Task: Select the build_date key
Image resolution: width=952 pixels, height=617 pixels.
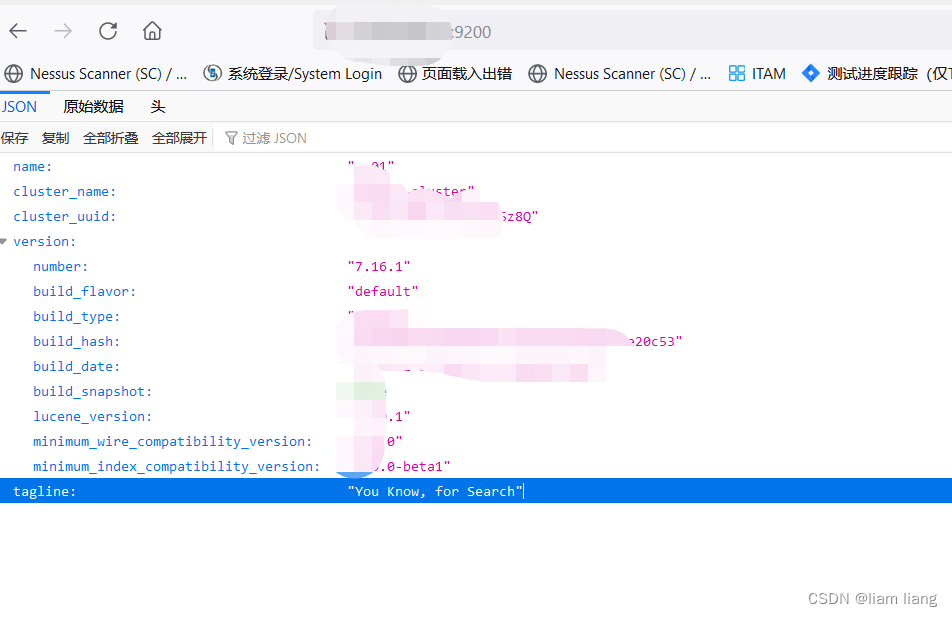Action: pos(76,366)
